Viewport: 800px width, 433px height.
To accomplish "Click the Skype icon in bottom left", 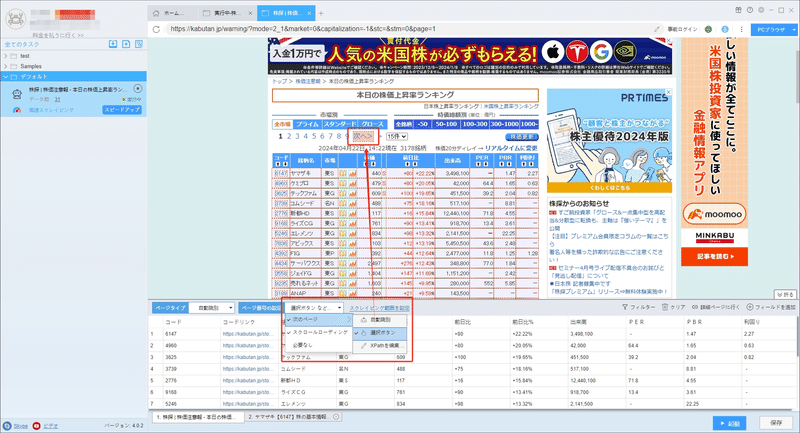I will 7,426.
